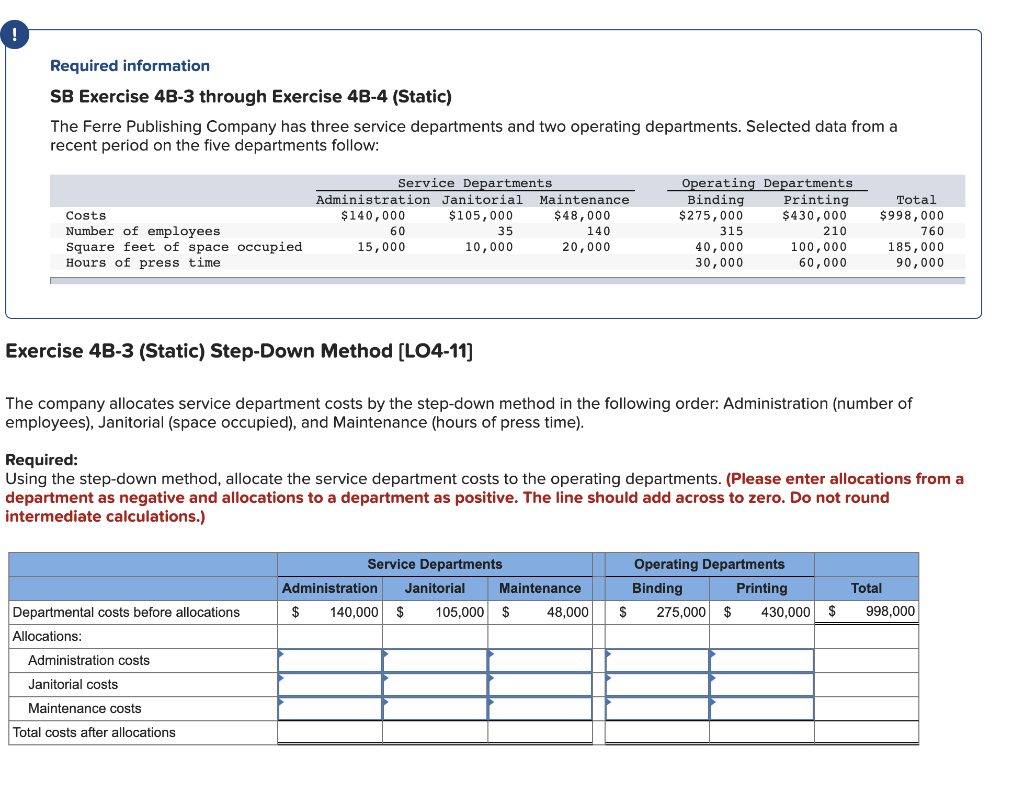Click the Total costs after allocations Administration cell
Viewport: 1024px width, 805px height.
(329, 732)
